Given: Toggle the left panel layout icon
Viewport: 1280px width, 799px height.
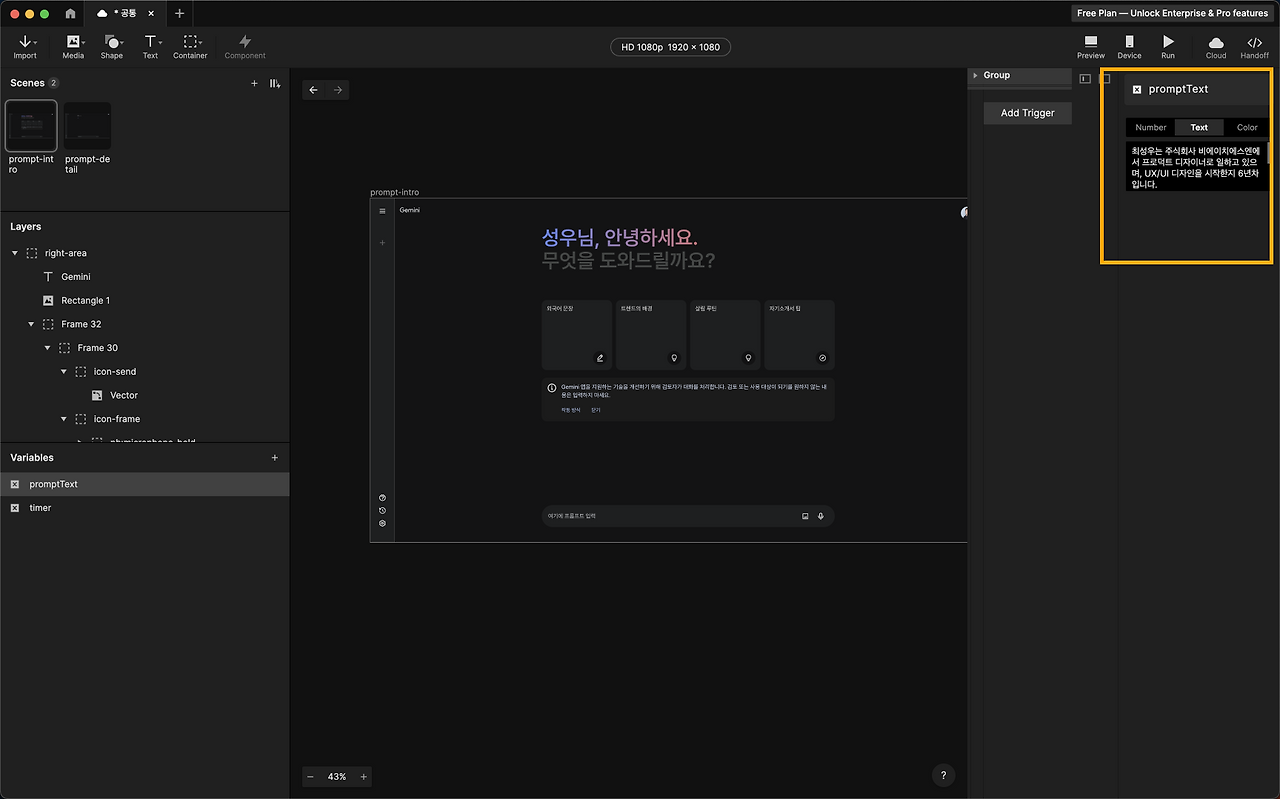Looking at the screenshot, I should pos(1085,78).
